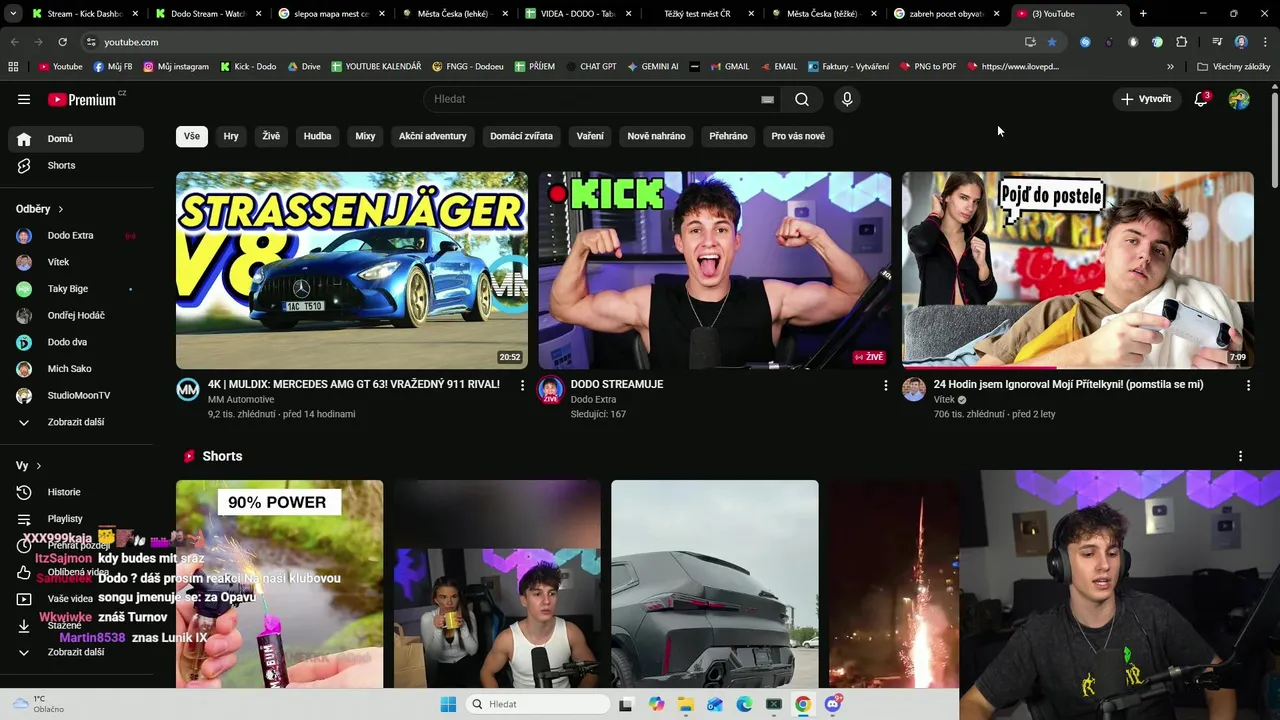The width and height of the screenshot is (1280, 720).
Task: Open the Chrome extensions puzzle menu
Action: click(x=1181, y=42)
